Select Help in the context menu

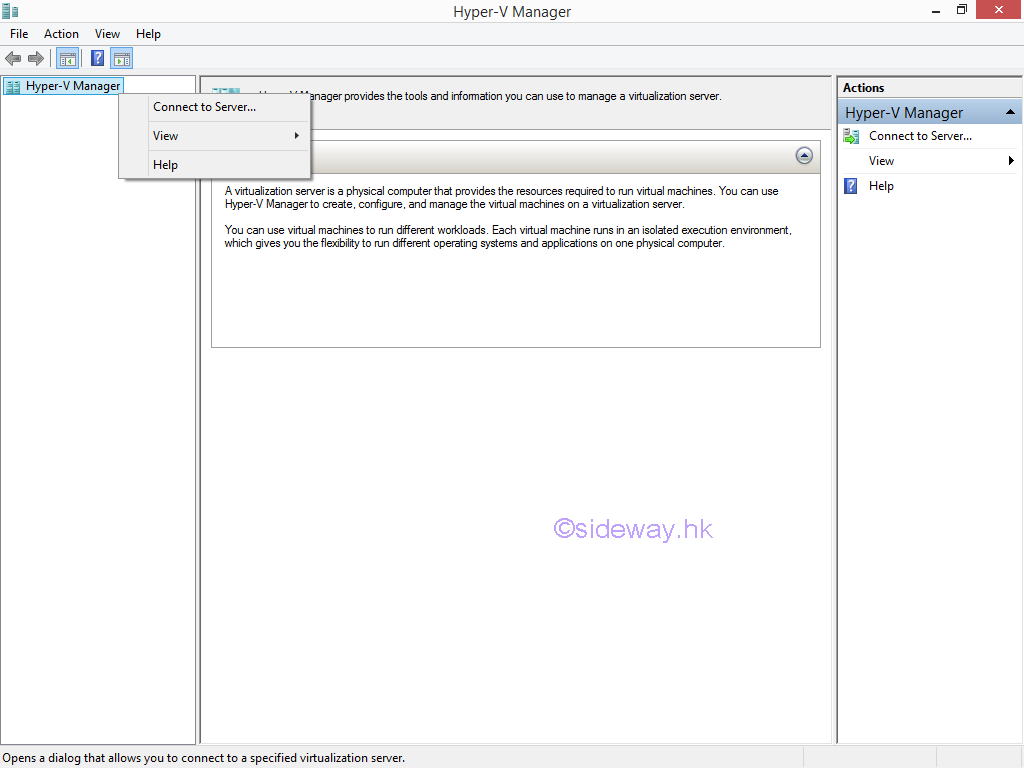166,165
